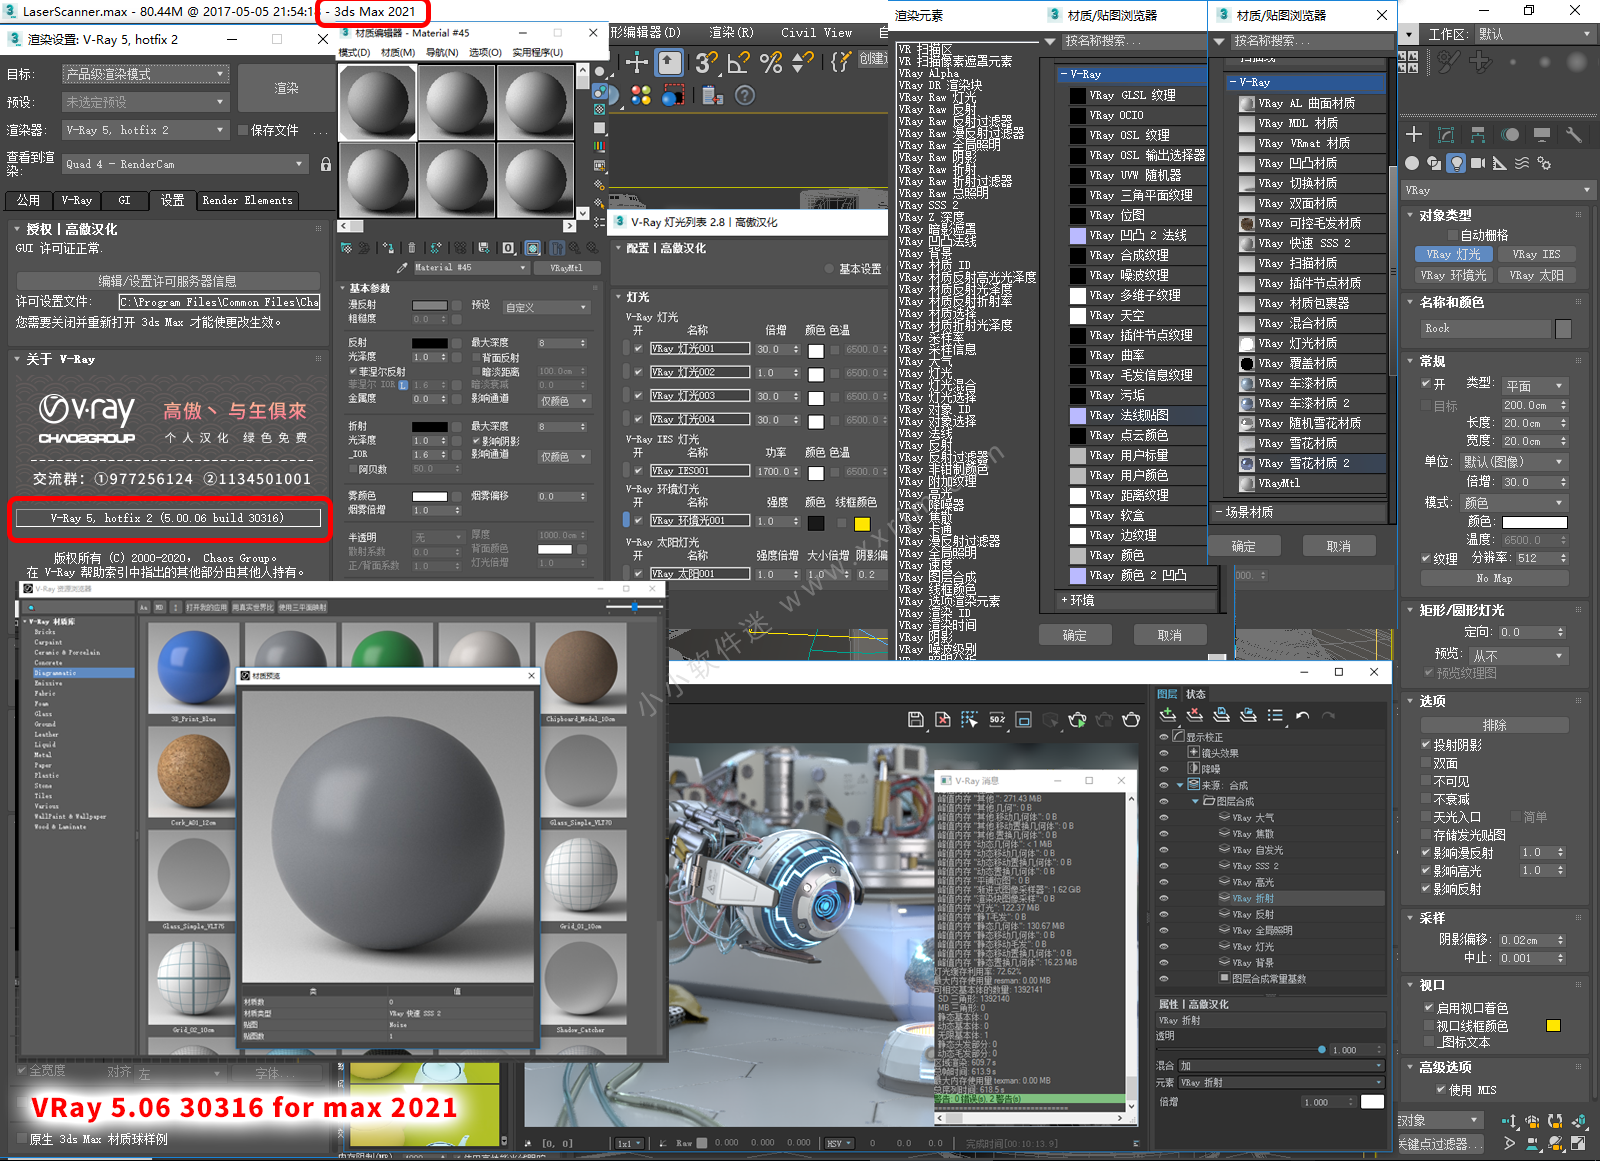
Task: Open the material editor colored spheres icon
Action: click(x=641, y=95)
